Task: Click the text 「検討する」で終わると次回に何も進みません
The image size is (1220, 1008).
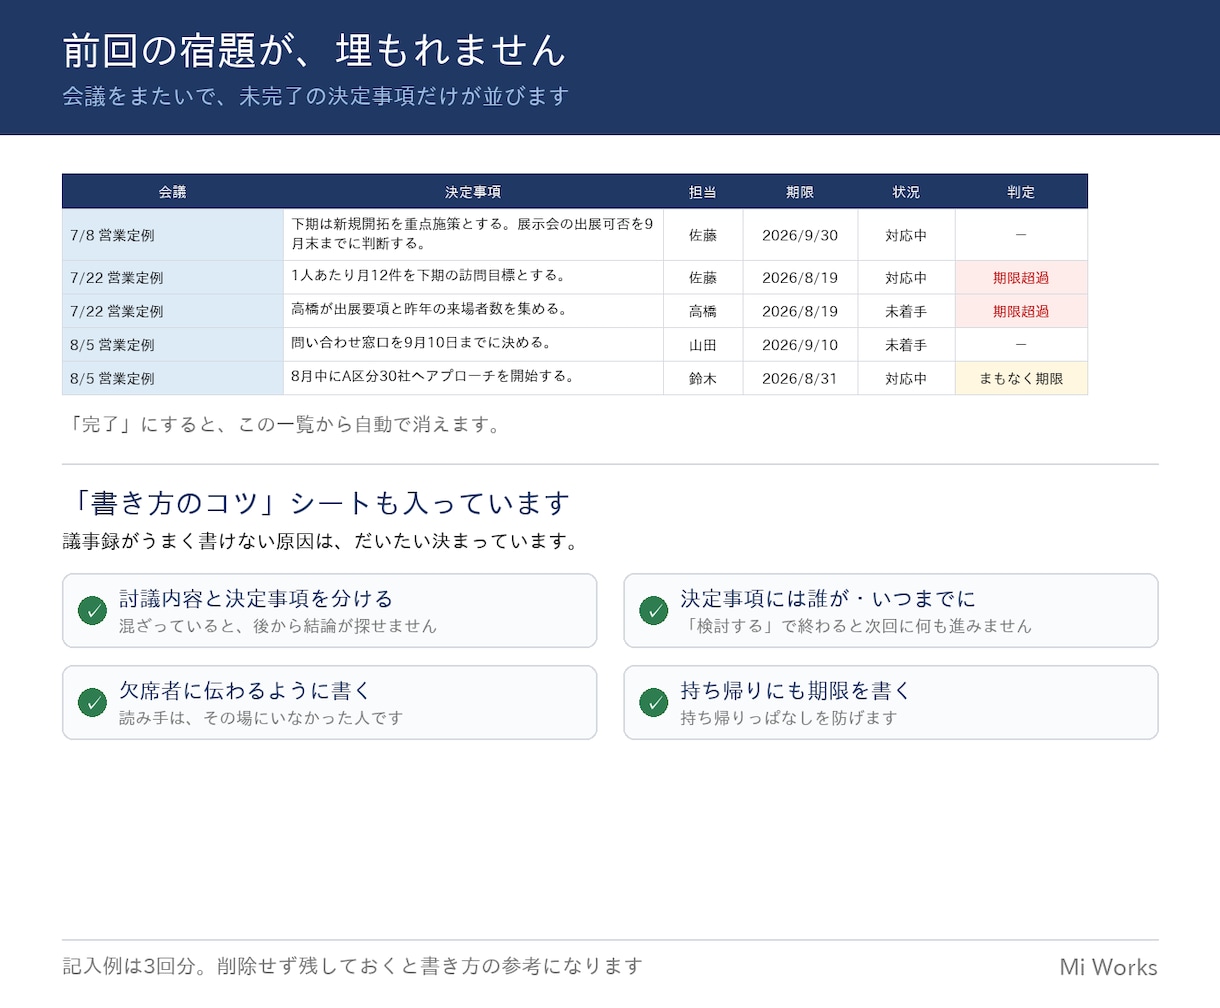Action: [x=856, y=626]
